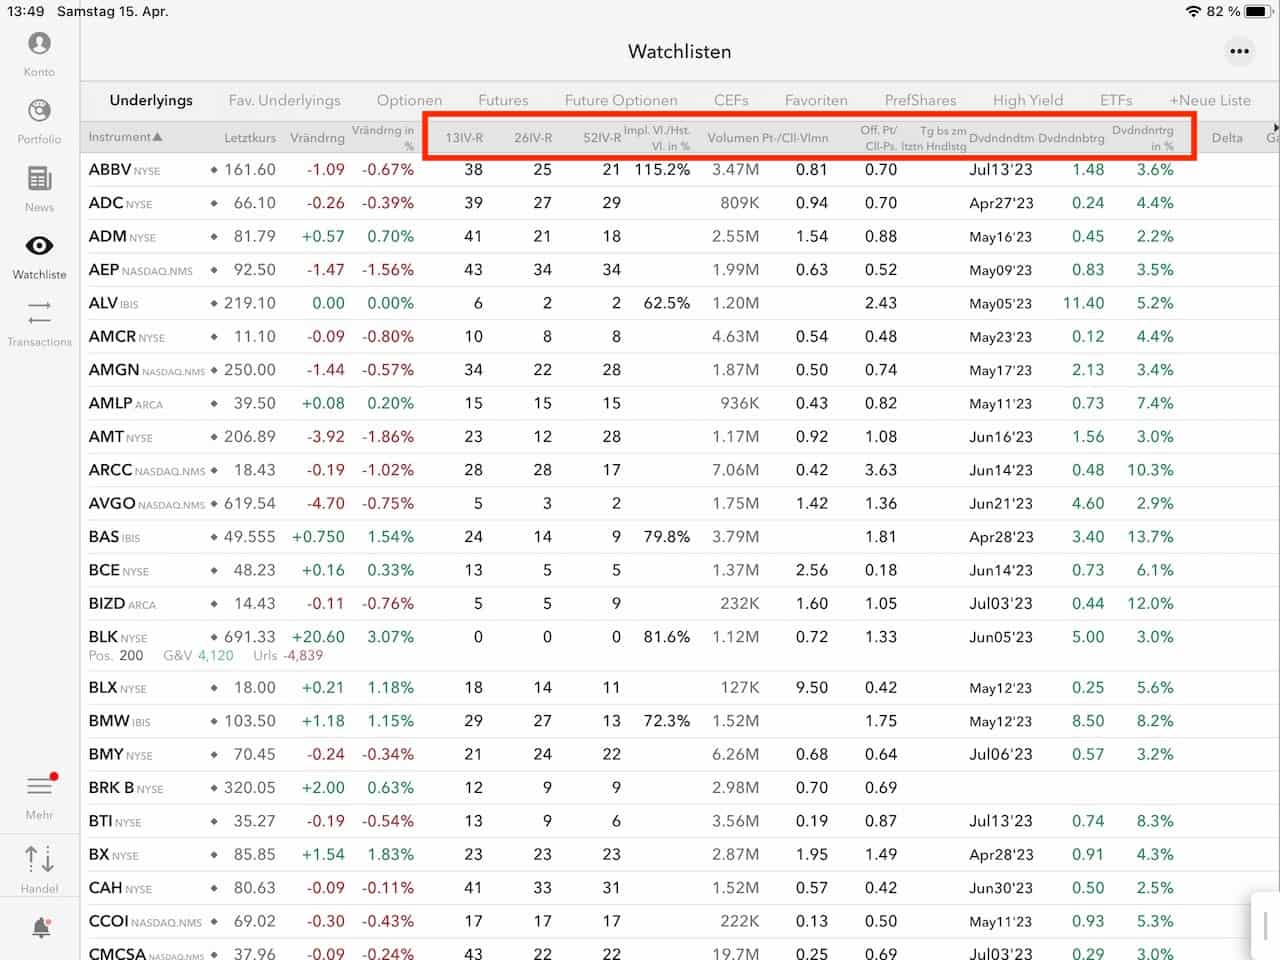
Task: Open the ADC instrument row
Action: [x=680, y=203]
